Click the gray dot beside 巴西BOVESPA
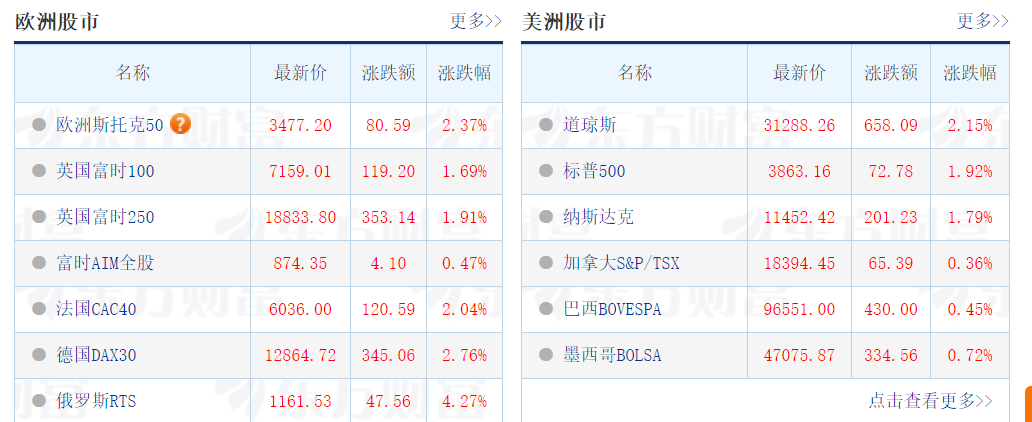This screenshot has height=422, width=1032. (545, 308)
